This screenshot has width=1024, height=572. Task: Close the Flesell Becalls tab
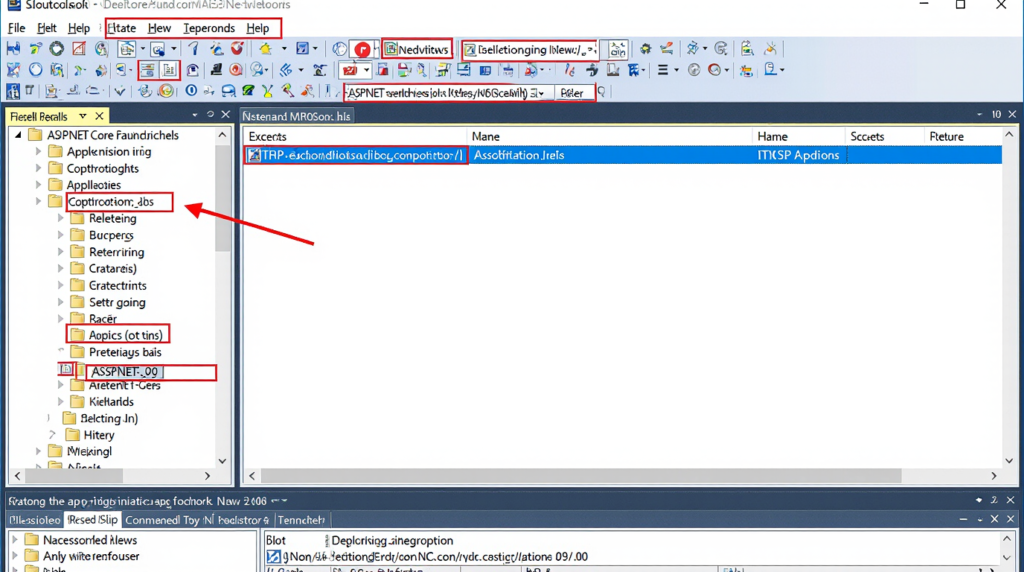(x=99, y=116)
